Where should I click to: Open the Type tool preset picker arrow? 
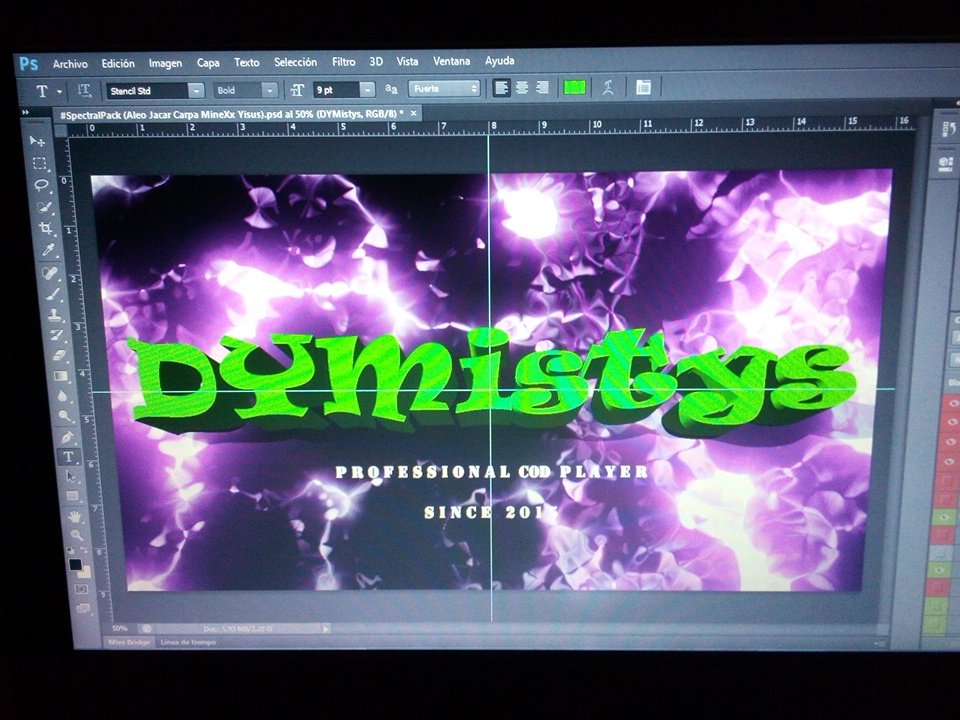coord(59,92)
